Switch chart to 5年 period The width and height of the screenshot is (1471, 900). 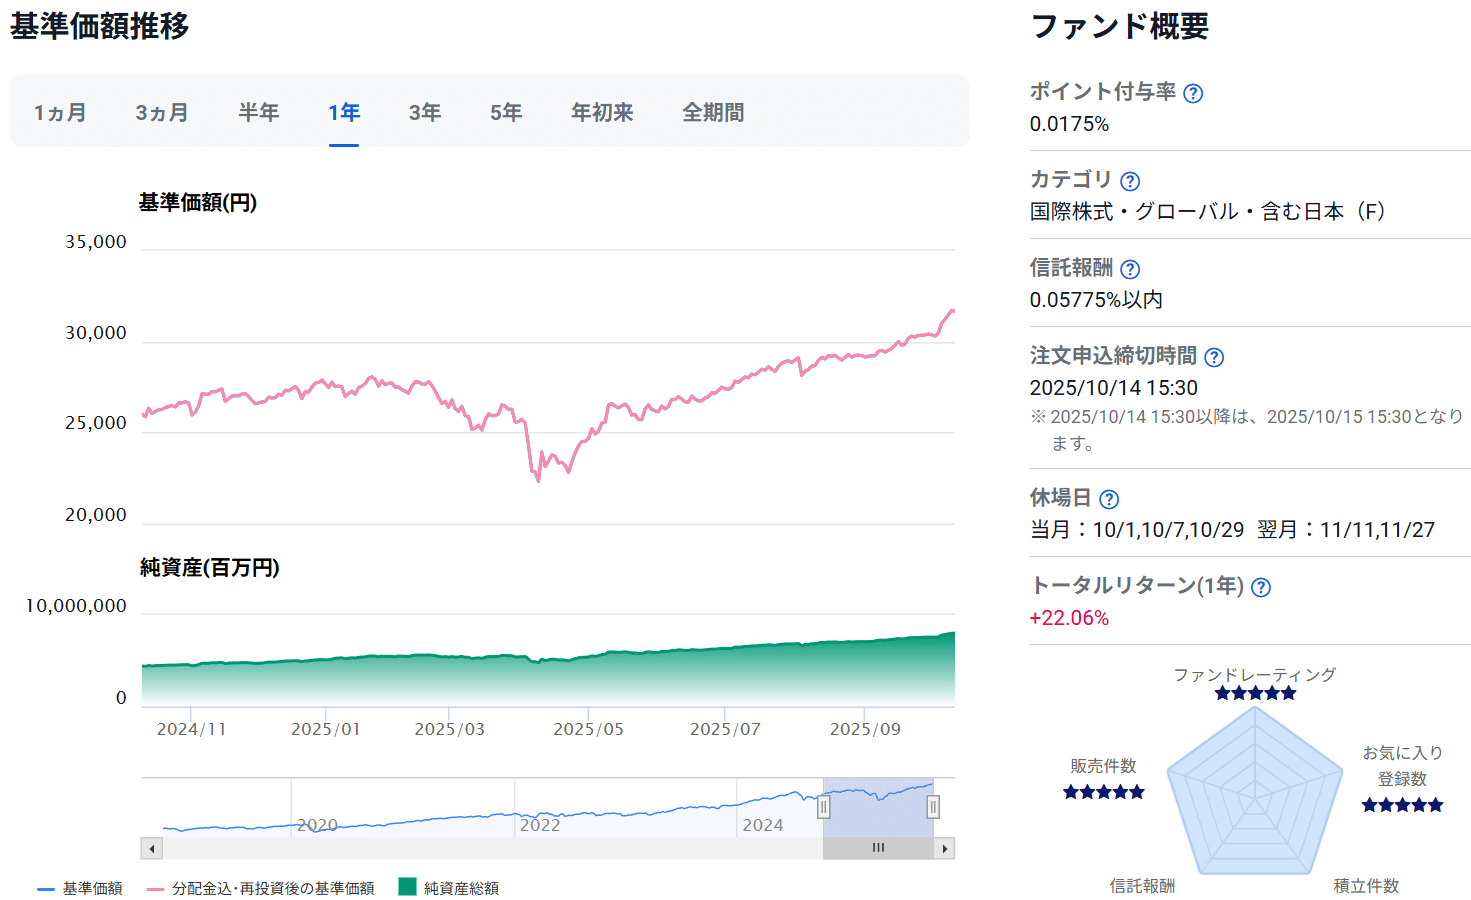[506, 113]
